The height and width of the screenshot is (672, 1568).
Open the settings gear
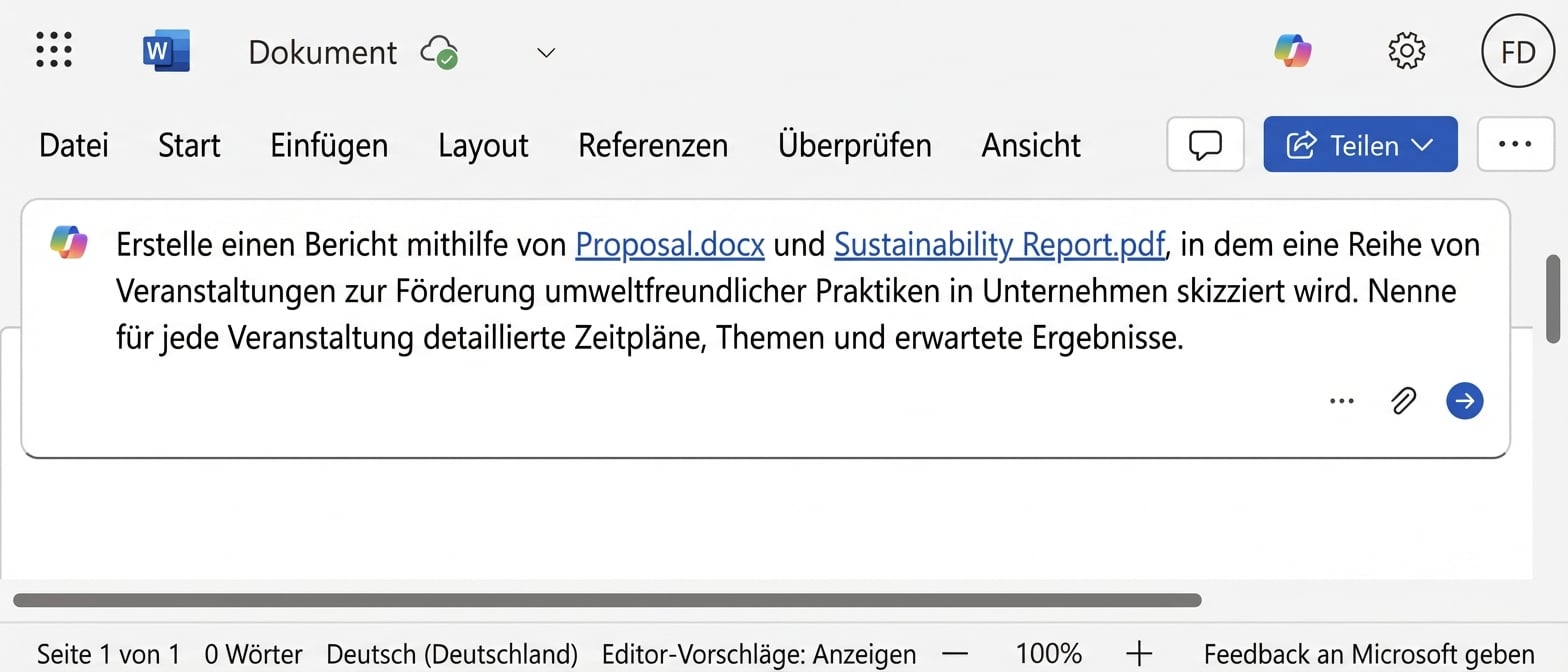[x=1406, y=50]
